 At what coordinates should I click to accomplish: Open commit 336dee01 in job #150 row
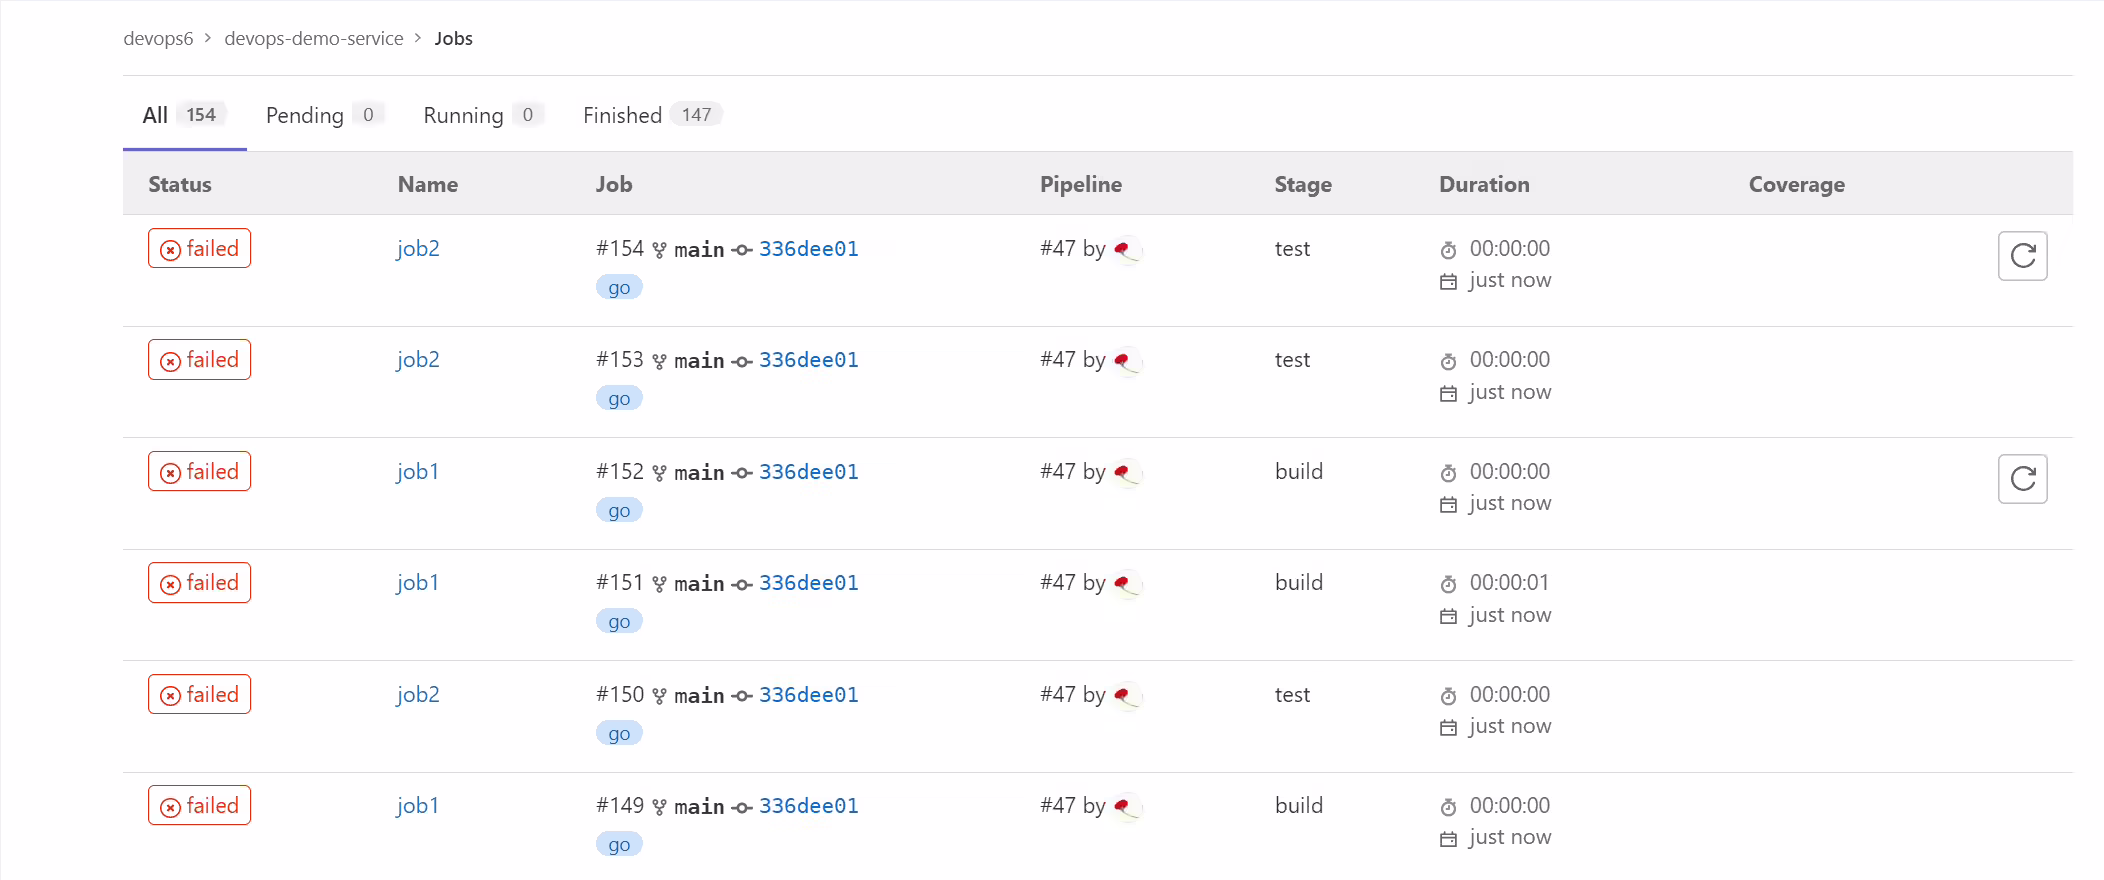click(x=809, y=695)
